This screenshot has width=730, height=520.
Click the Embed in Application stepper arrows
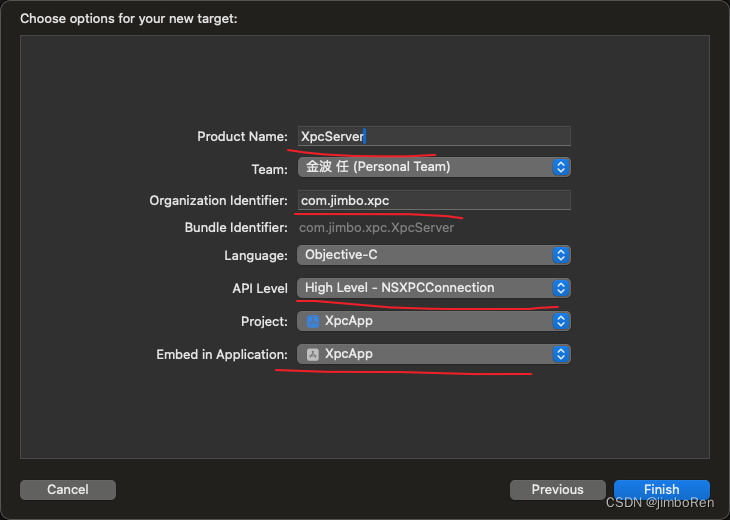click(x=561, y=354)
